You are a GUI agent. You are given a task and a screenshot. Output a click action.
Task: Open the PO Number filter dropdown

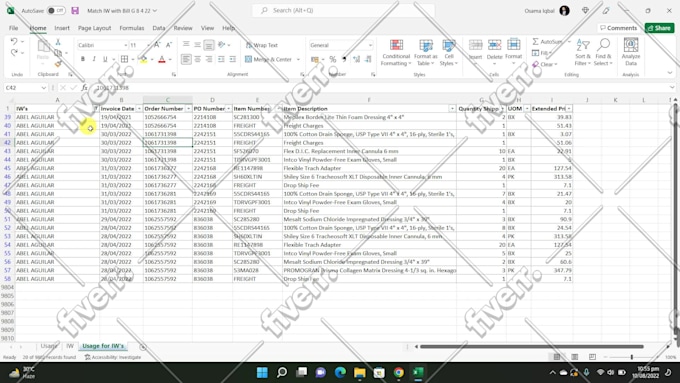pyautogui.click(x=229, y=108)
